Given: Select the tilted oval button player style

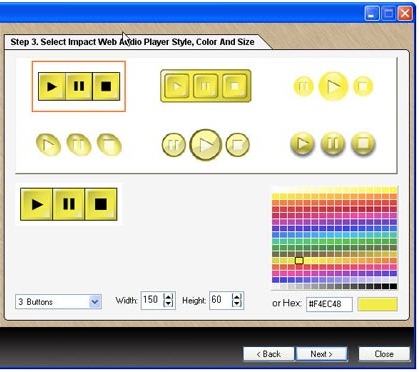Looking at the screenshot, I should (79, 145).
